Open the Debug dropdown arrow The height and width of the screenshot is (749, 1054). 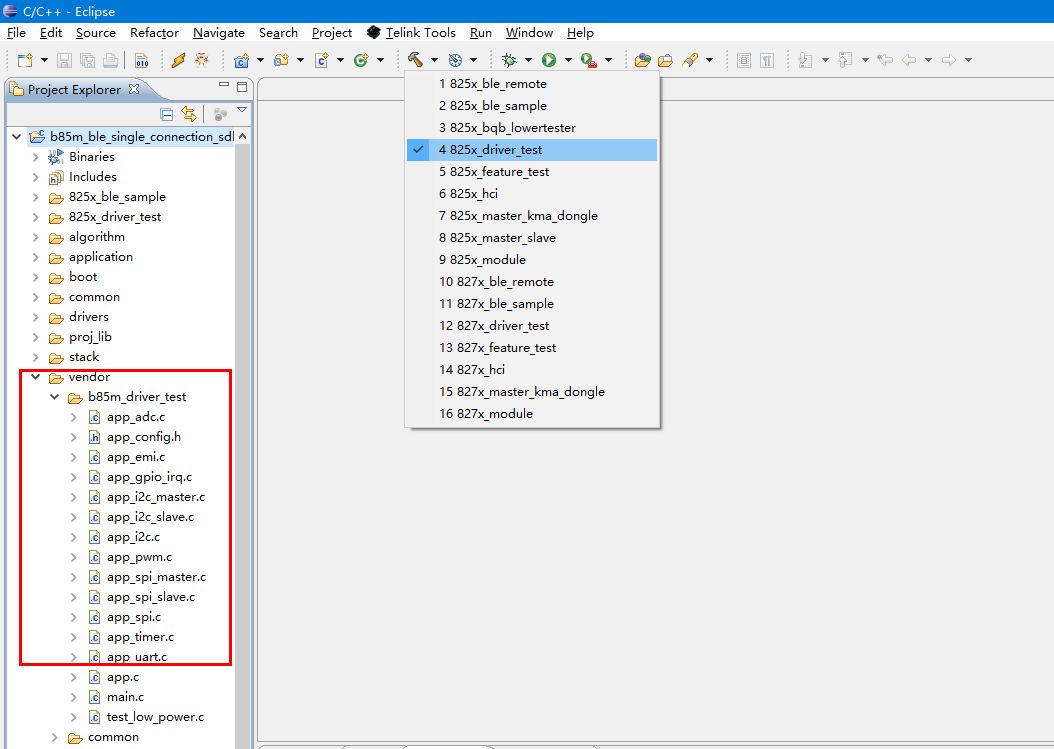click(528, 60)
